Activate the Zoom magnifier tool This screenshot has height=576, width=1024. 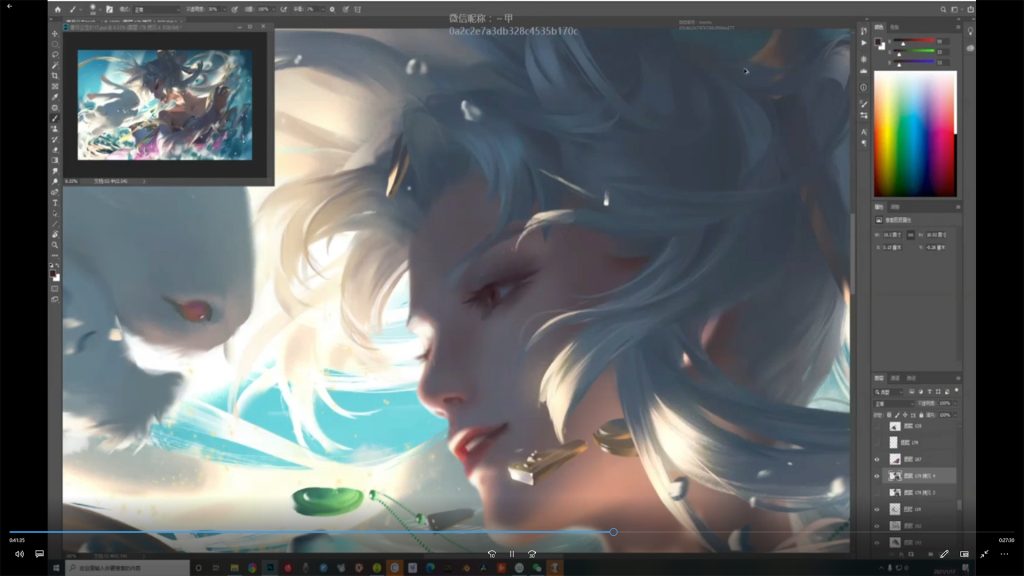point(55,244)
